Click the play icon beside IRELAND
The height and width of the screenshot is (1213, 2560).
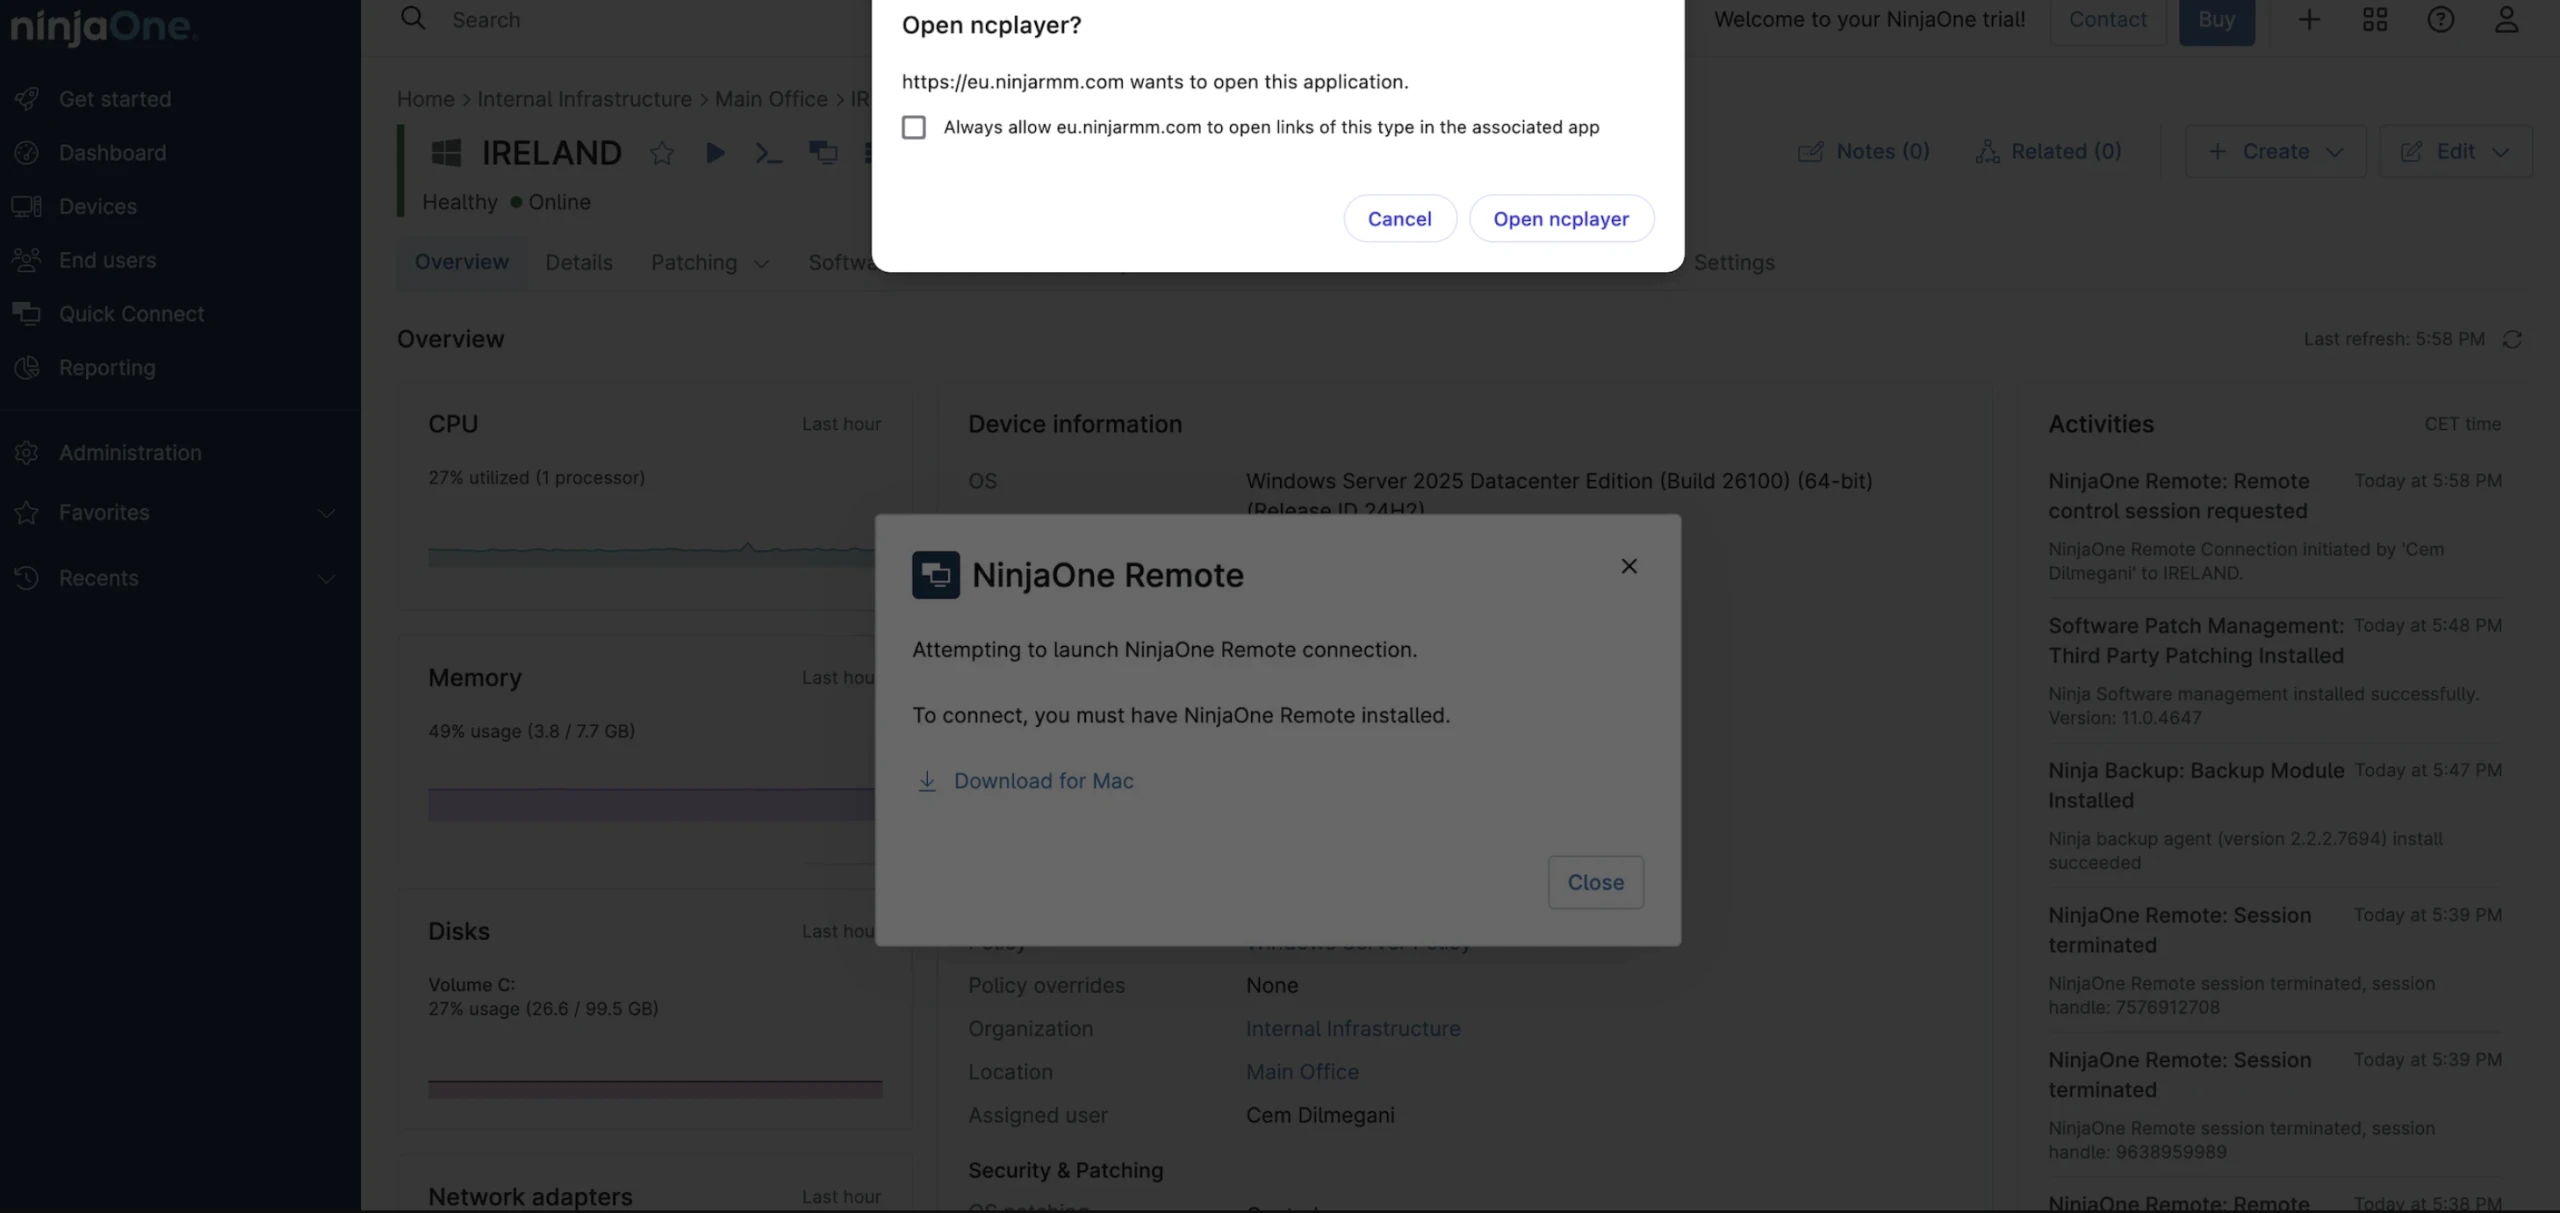tap(715, 152)
